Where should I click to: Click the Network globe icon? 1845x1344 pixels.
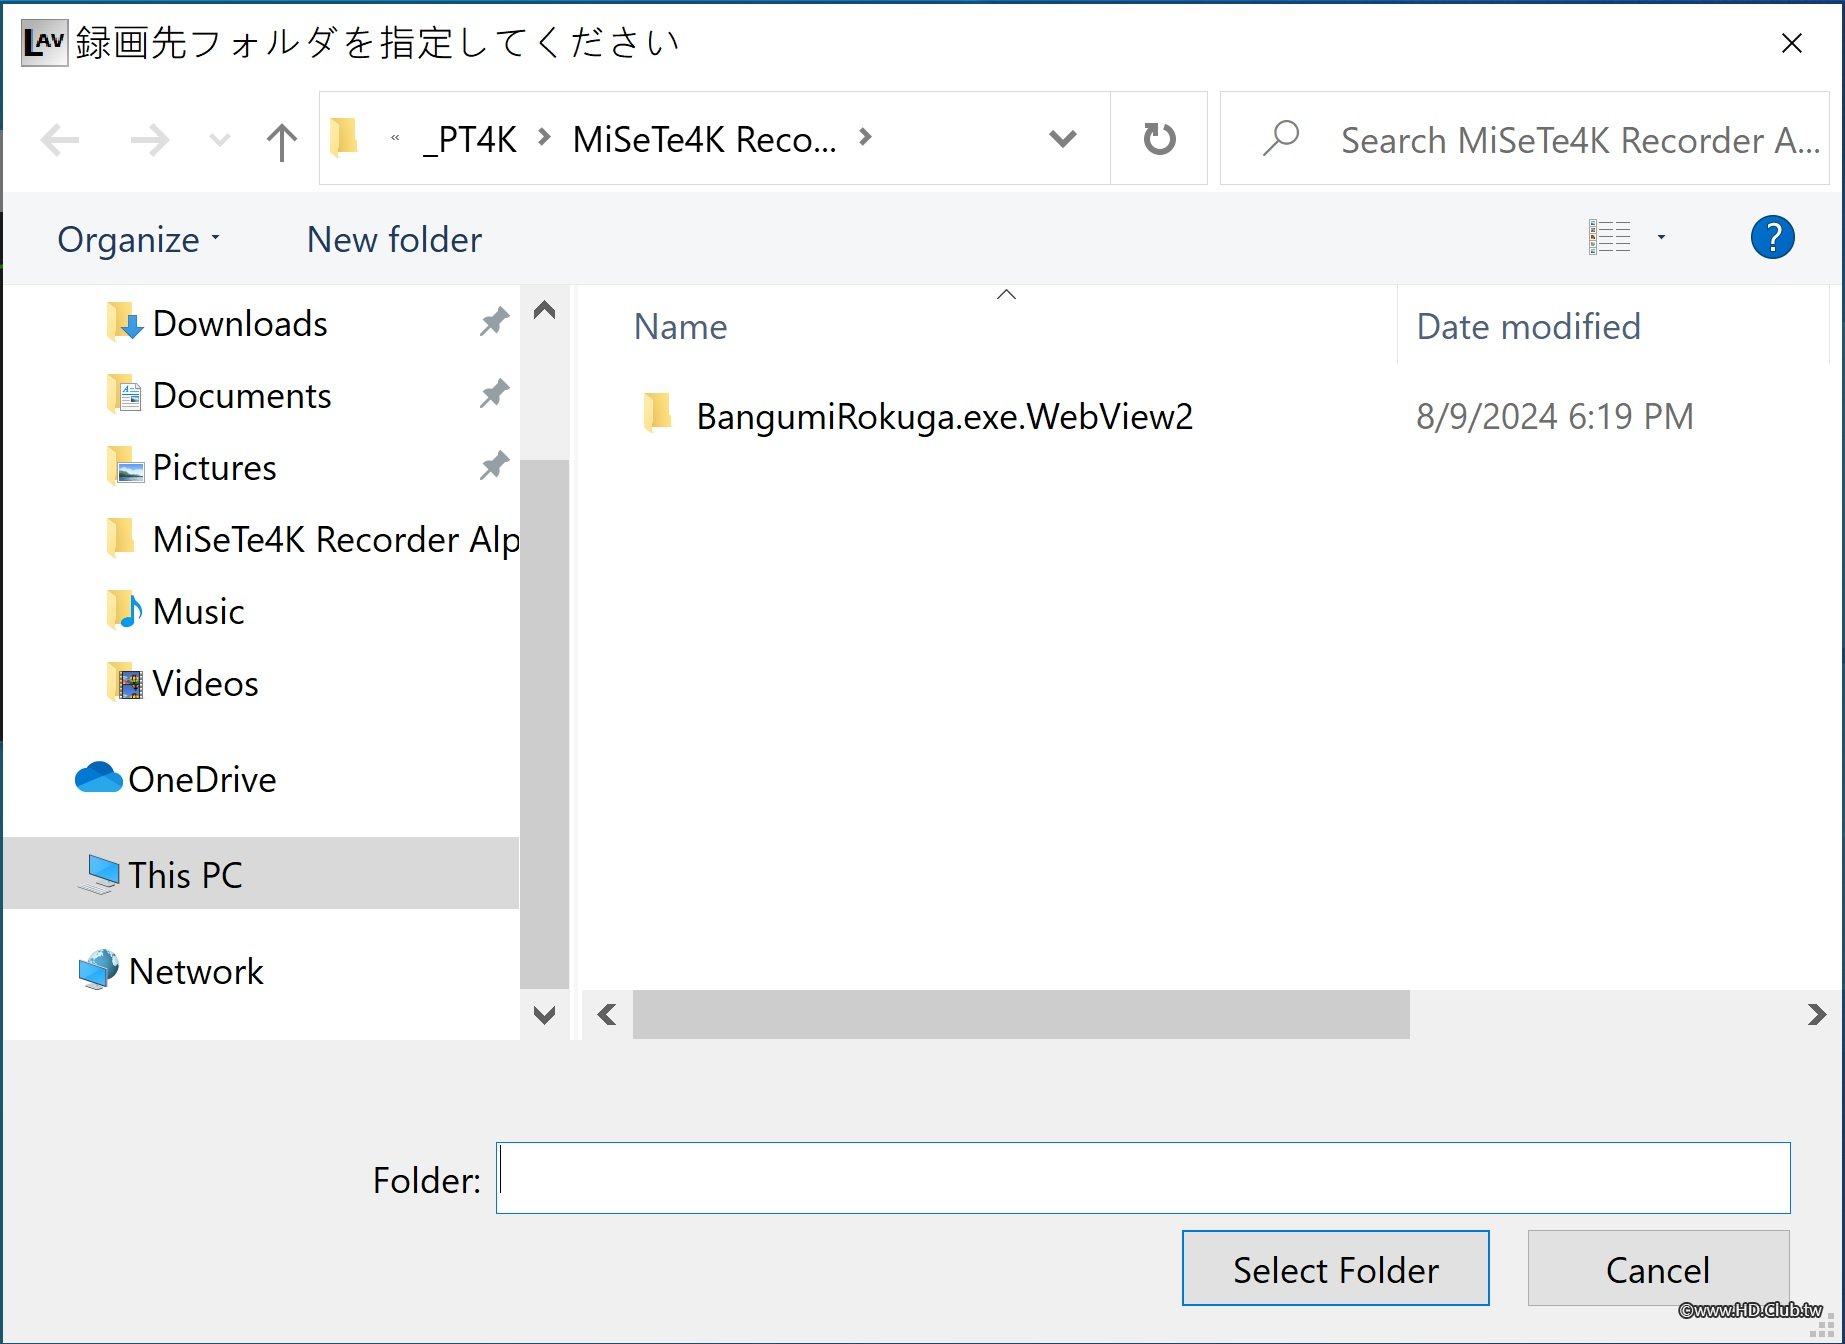tap(98, 969)
